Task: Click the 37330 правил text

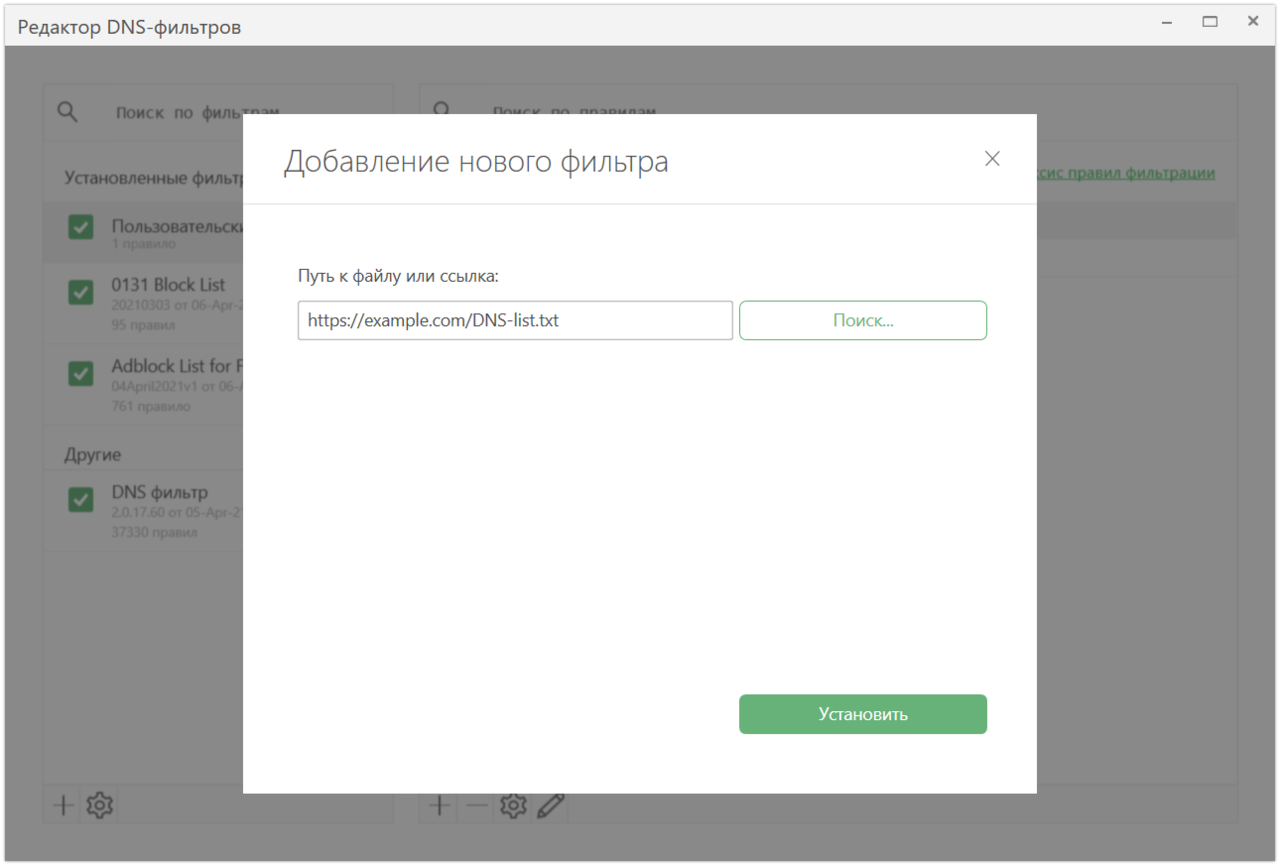Action: click(154, 532)
